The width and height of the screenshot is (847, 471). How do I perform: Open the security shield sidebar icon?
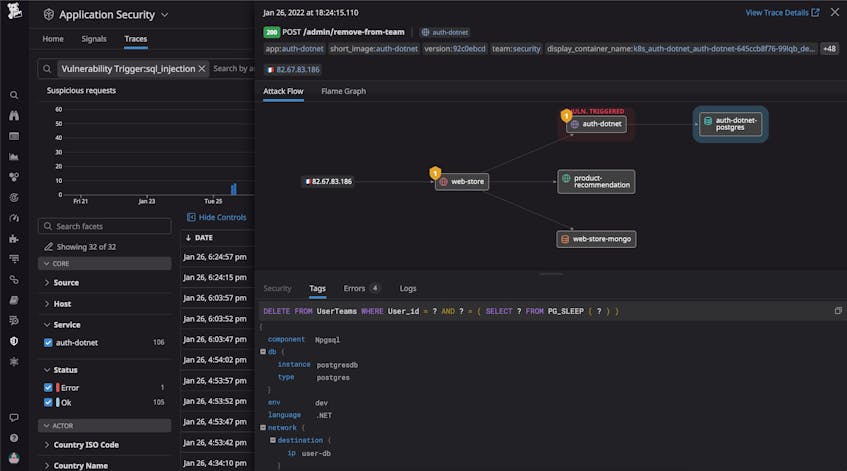[14, 341]
